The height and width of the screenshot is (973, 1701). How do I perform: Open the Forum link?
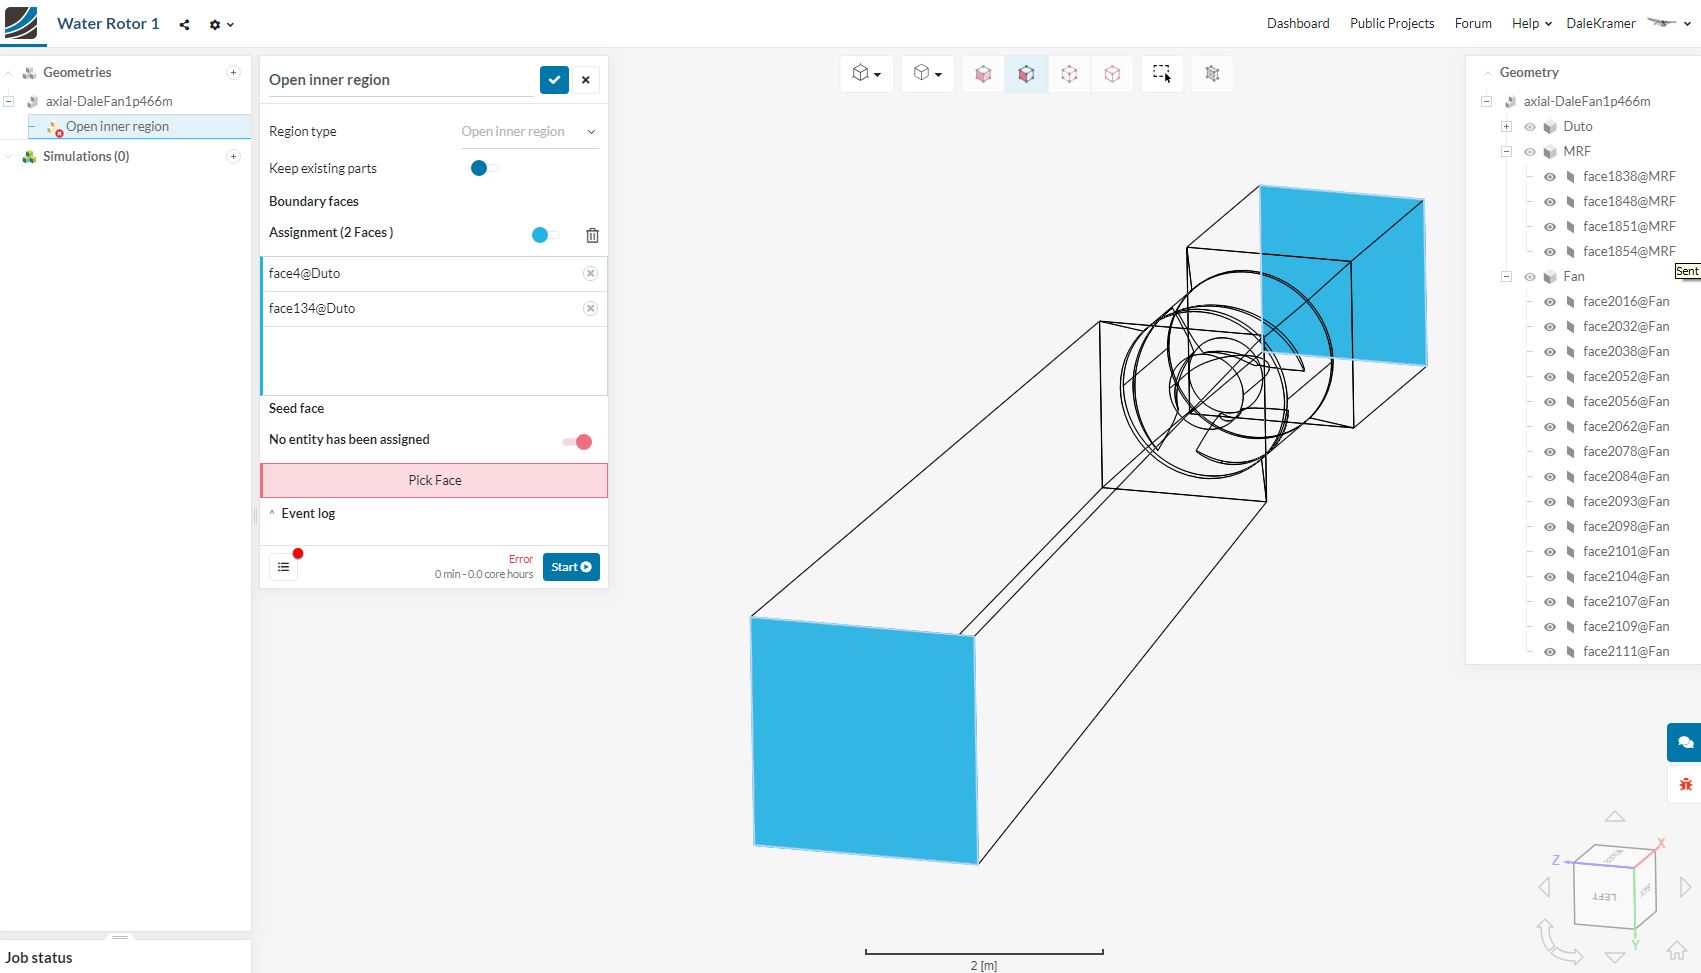(1473, 23)
